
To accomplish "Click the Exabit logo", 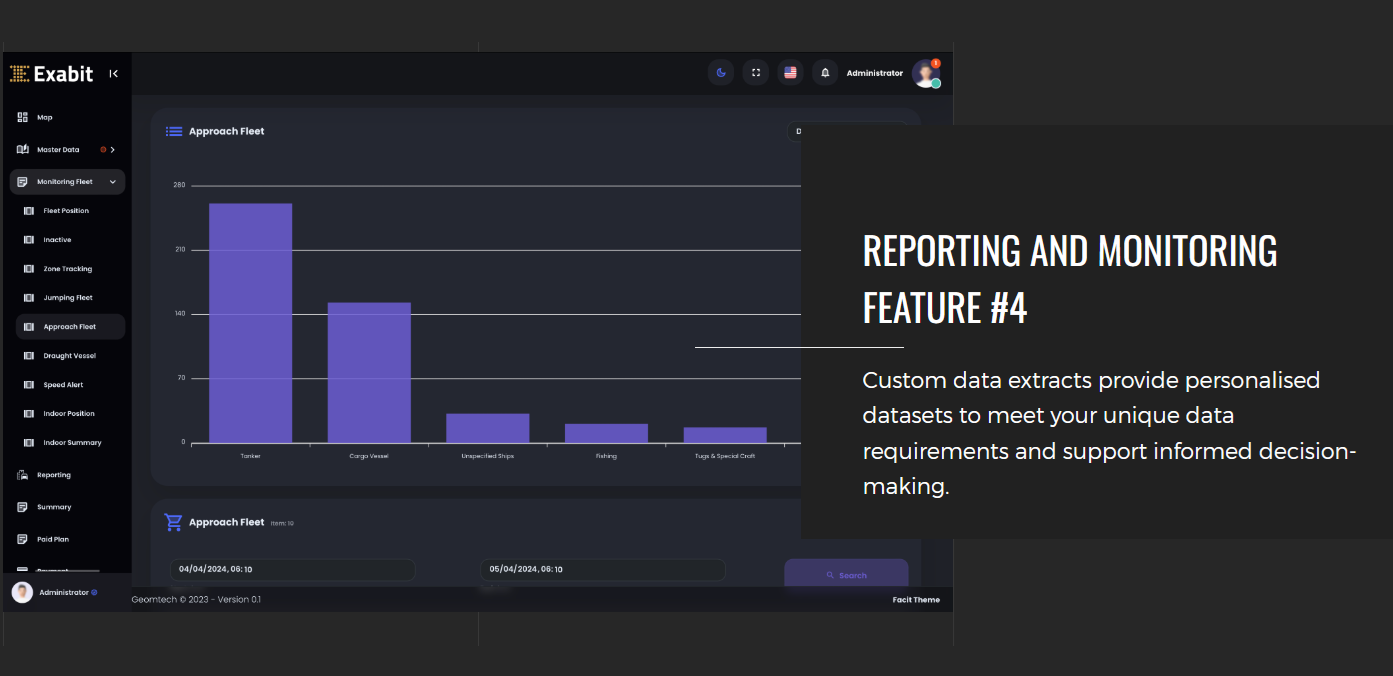I will point(52,73).
